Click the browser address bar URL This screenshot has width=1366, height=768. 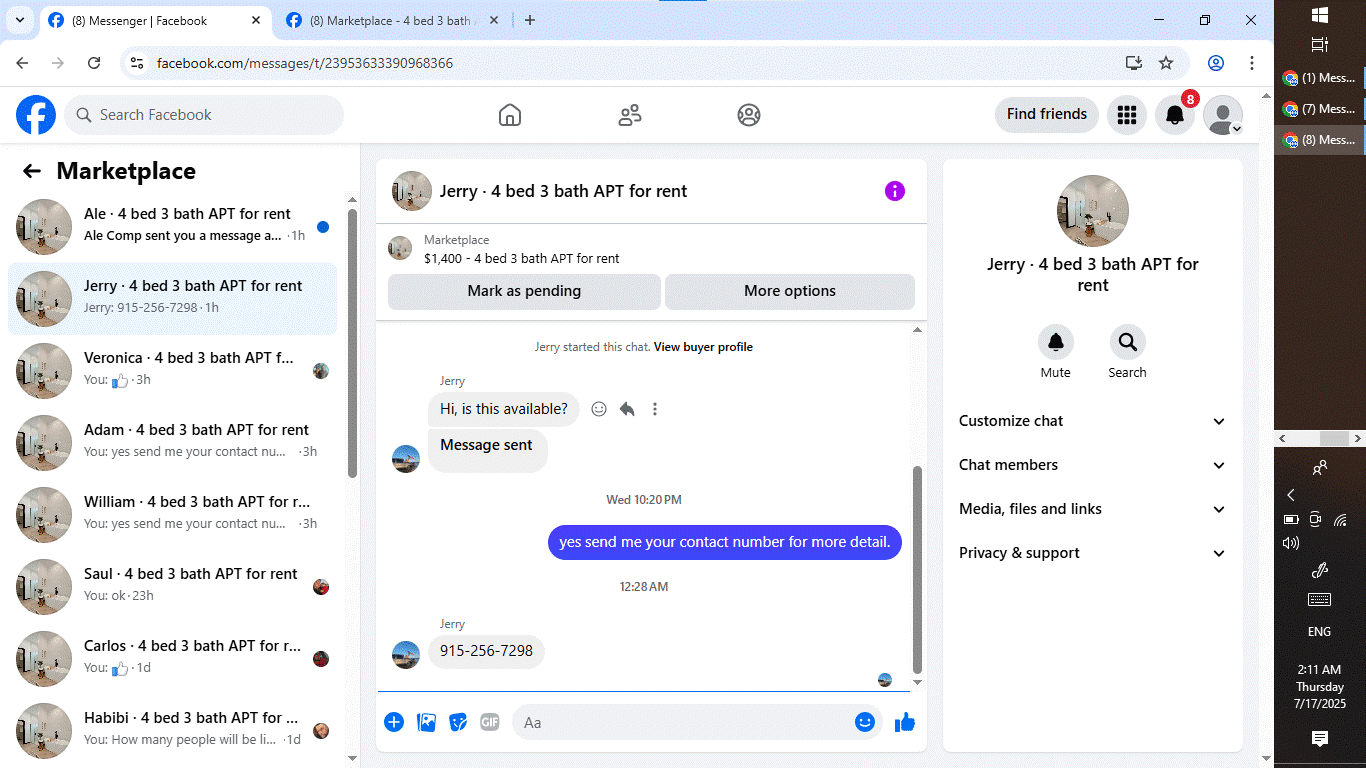[305, 63]
